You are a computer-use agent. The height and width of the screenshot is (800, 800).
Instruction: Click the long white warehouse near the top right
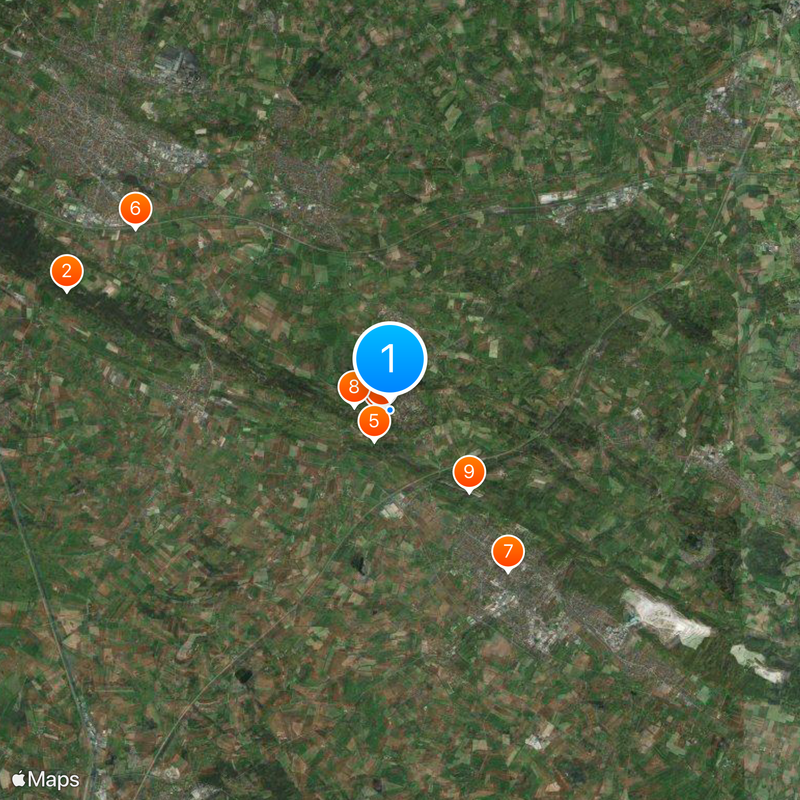click(557, 196)
